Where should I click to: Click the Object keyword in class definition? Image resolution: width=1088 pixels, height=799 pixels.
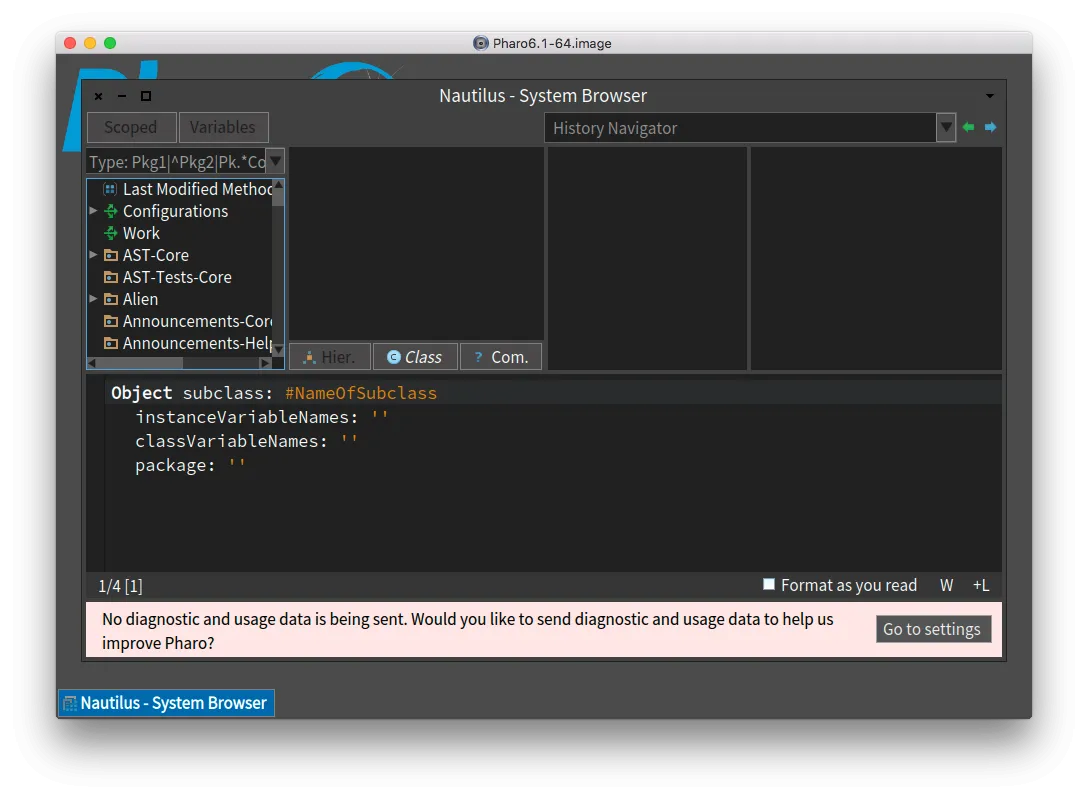[142, 393]
